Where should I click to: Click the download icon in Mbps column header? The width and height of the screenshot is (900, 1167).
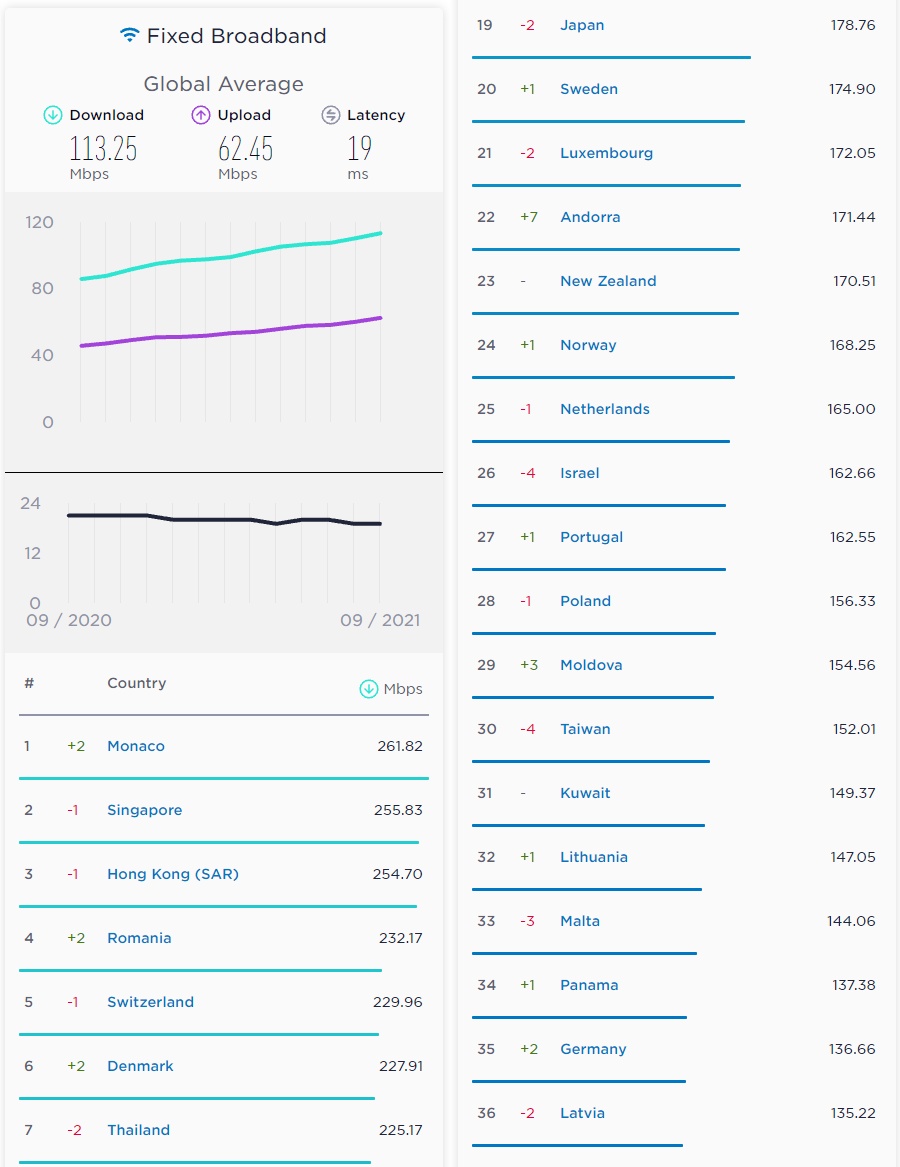pyautogui.click(x=368, y=688)
